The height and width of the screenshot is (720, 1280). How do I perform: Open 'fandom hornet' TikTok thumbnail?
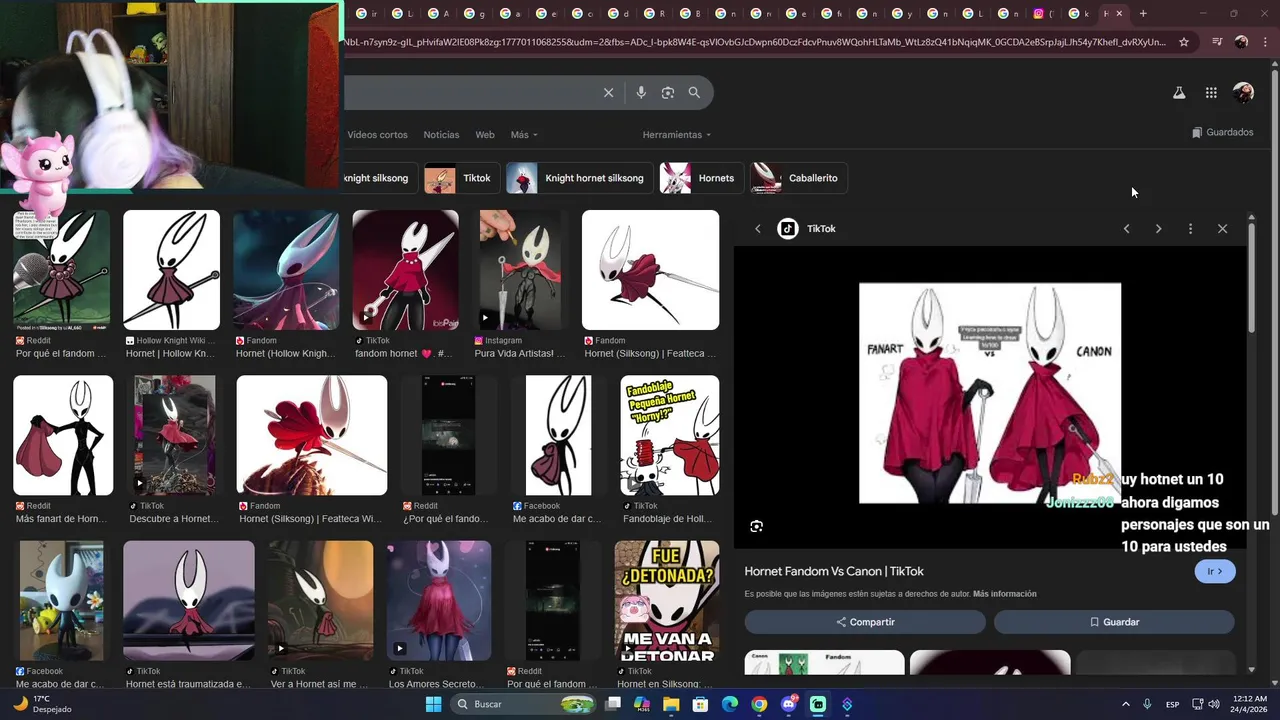[x=405, y=270]
